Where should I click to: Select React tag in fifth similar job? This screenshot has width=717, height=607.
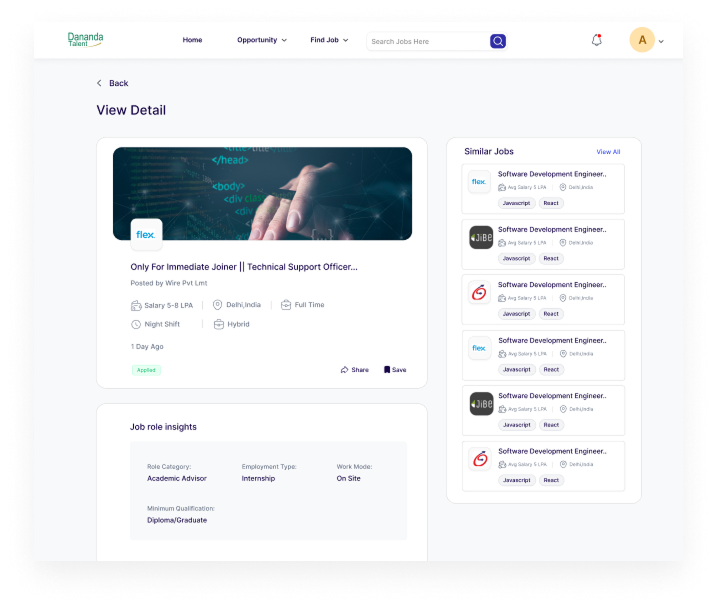pos(551,425)
